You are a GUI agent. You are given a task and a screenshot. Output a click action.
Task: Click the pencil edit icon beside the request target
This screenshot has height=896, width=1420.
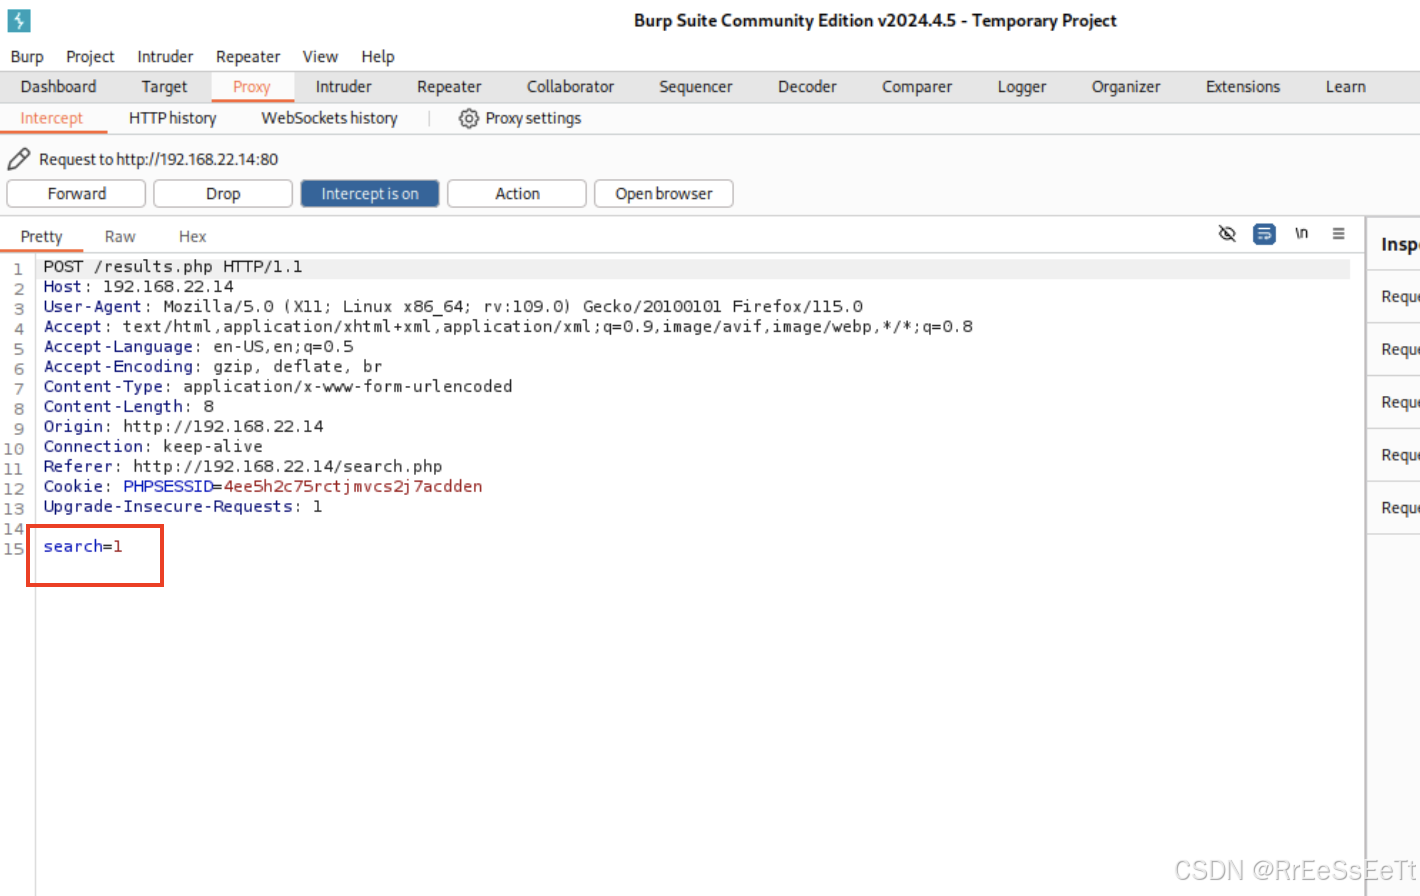(19, 159)
